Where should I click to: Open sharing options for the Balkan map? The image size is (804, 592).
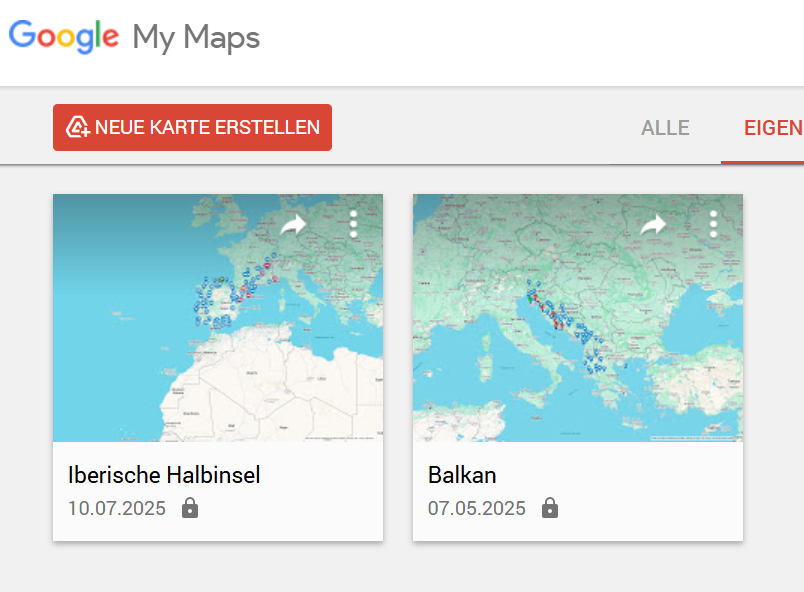pos(653,224)
